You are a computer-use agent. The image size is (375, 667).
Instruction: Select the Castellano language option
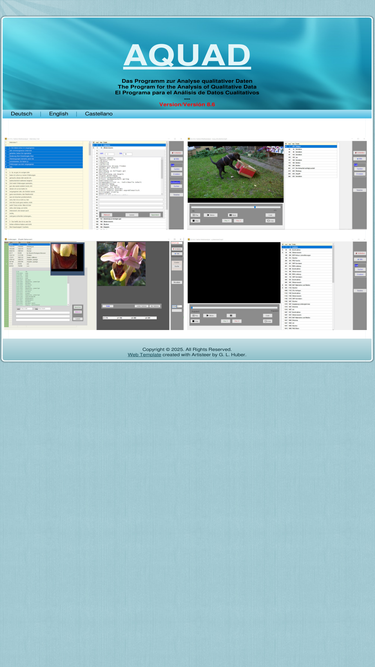(99, 114)
